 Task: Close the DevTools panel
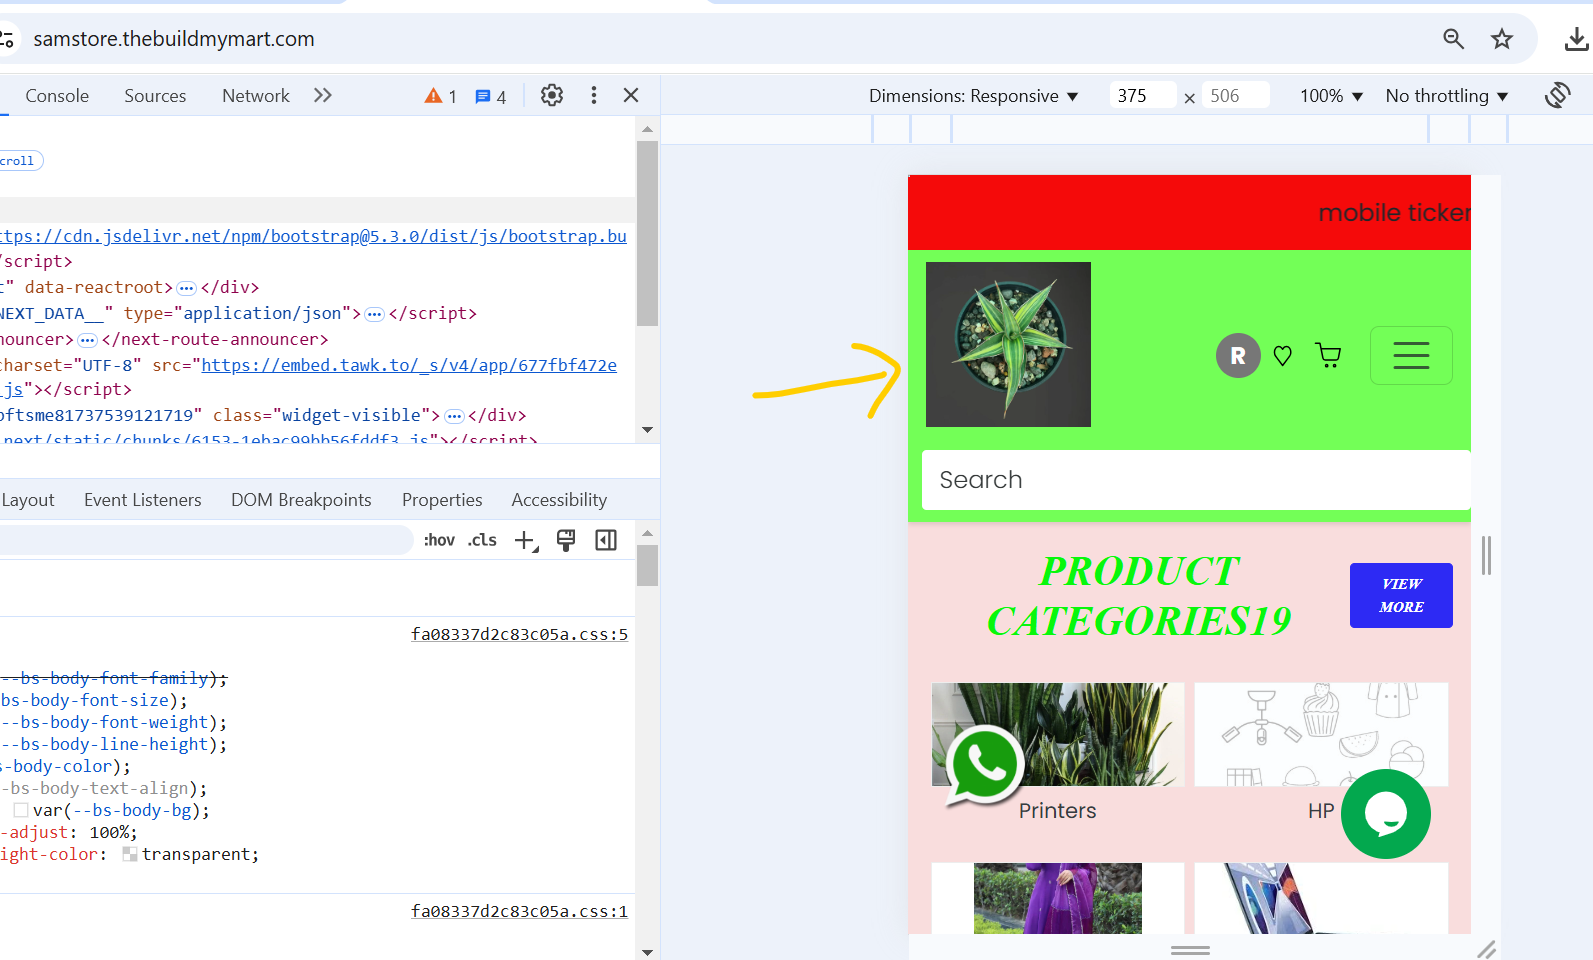click(631, 95)
